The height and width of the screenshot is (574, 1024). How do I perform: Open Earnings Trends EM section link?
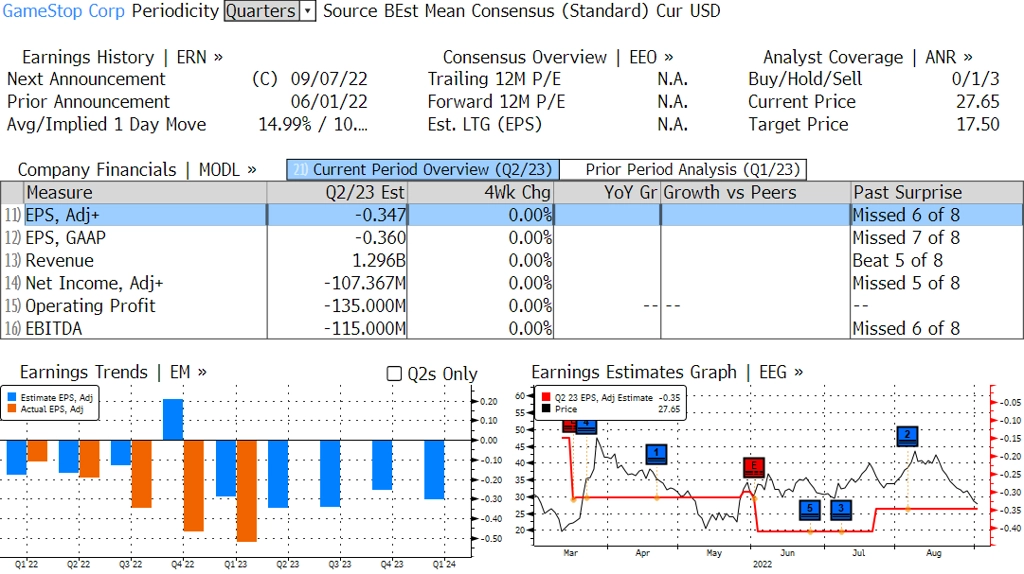click(114, 372)
